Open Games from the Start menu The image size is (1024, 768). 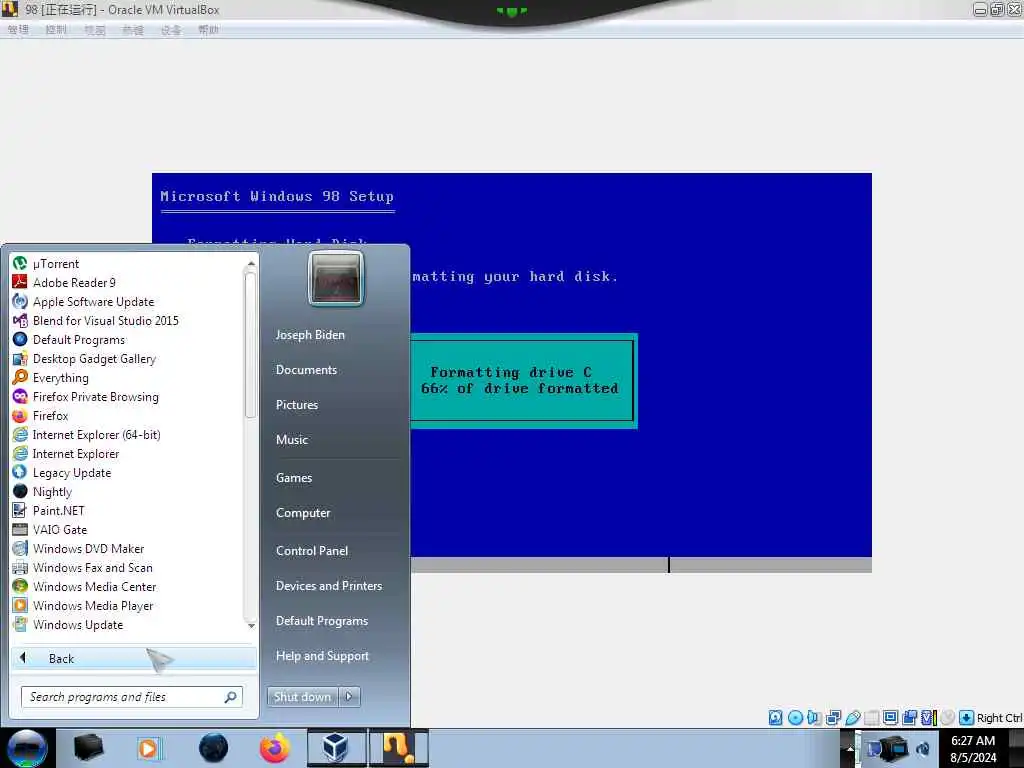click(x=294, y=478)
